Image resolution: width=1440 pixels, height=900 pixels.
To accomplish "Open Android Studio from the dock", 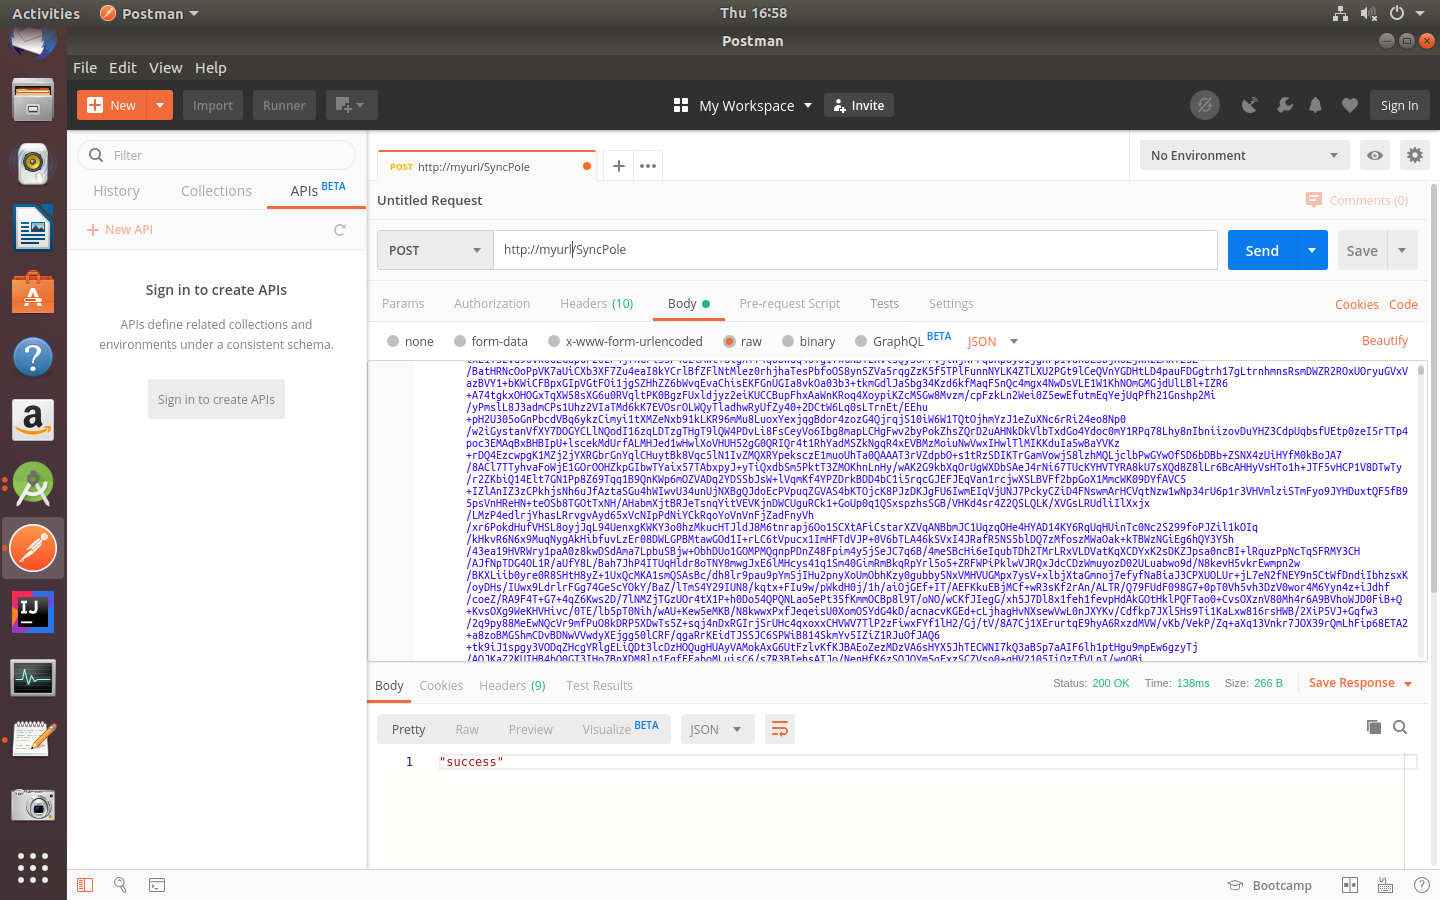I will [33, 484].
